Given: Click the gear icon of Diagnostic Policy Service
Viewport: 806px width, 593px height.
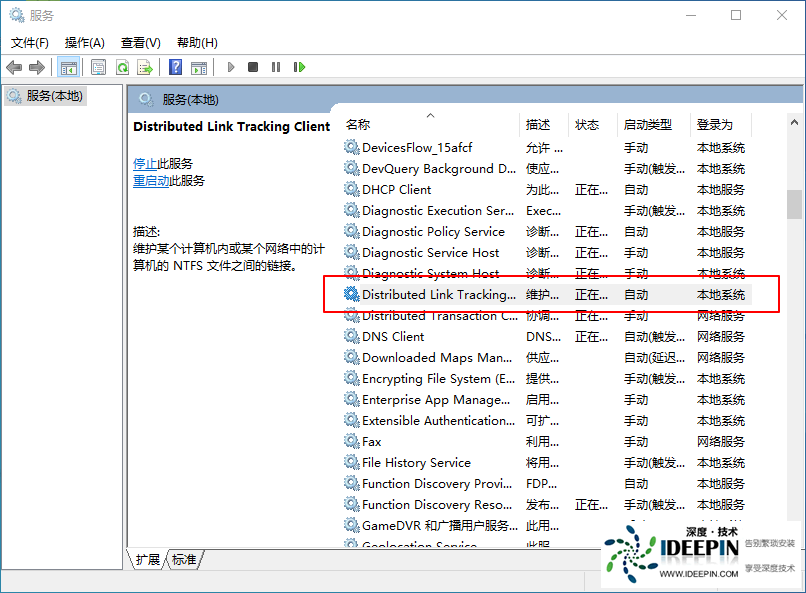Looking at the screenshot, I should [x=352, y=232].
